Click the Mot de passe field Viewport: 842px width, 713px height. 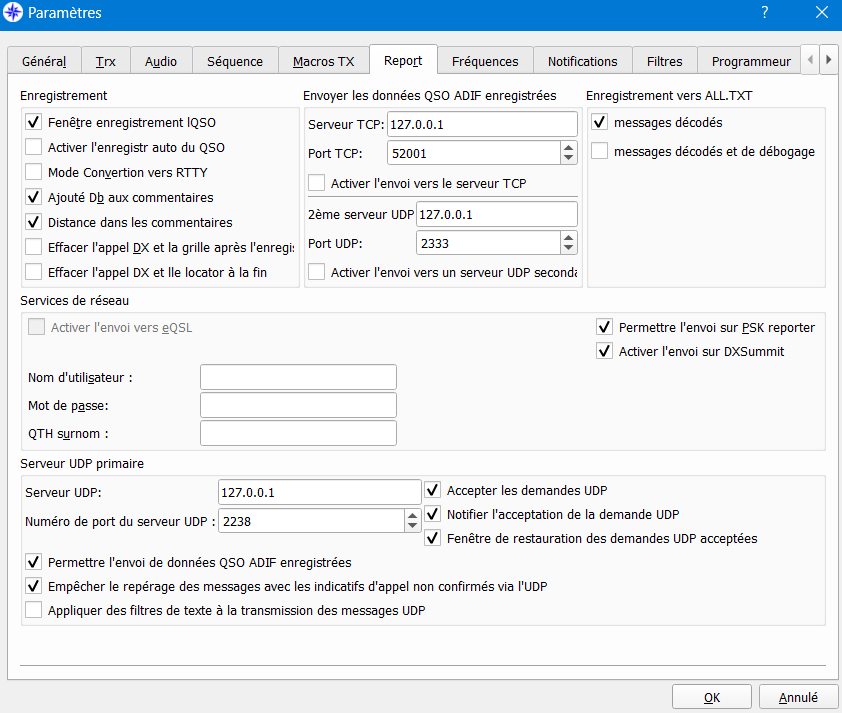298,405
